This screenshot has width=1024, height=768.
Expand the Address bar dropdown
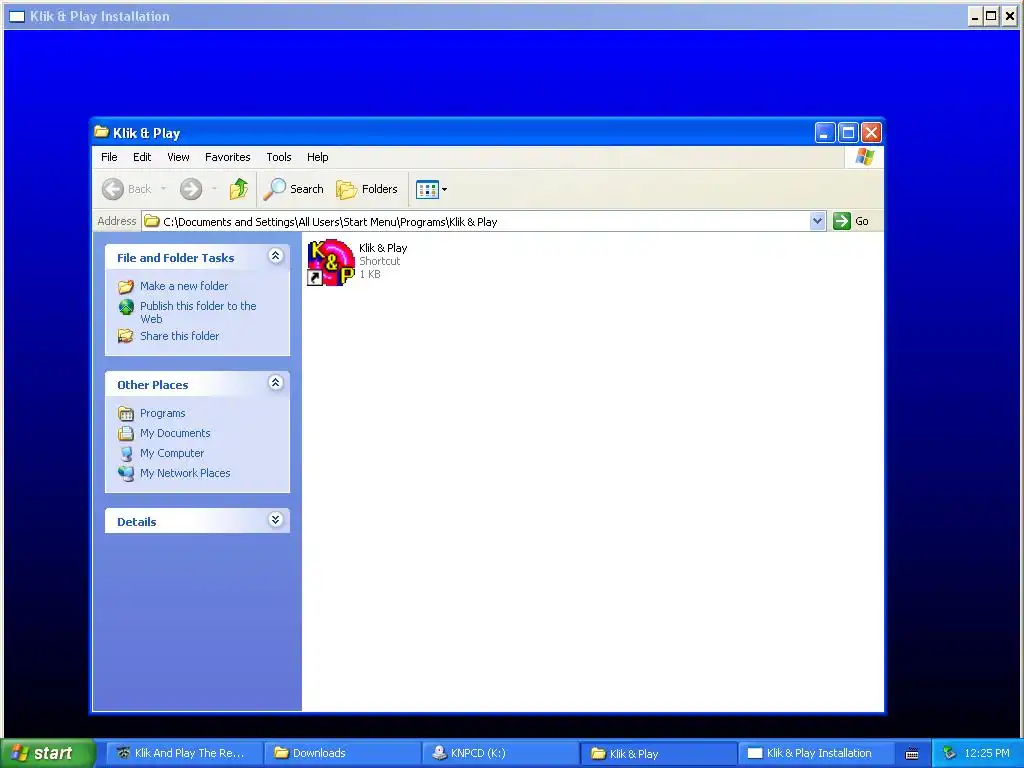click(x=817, y=221)
